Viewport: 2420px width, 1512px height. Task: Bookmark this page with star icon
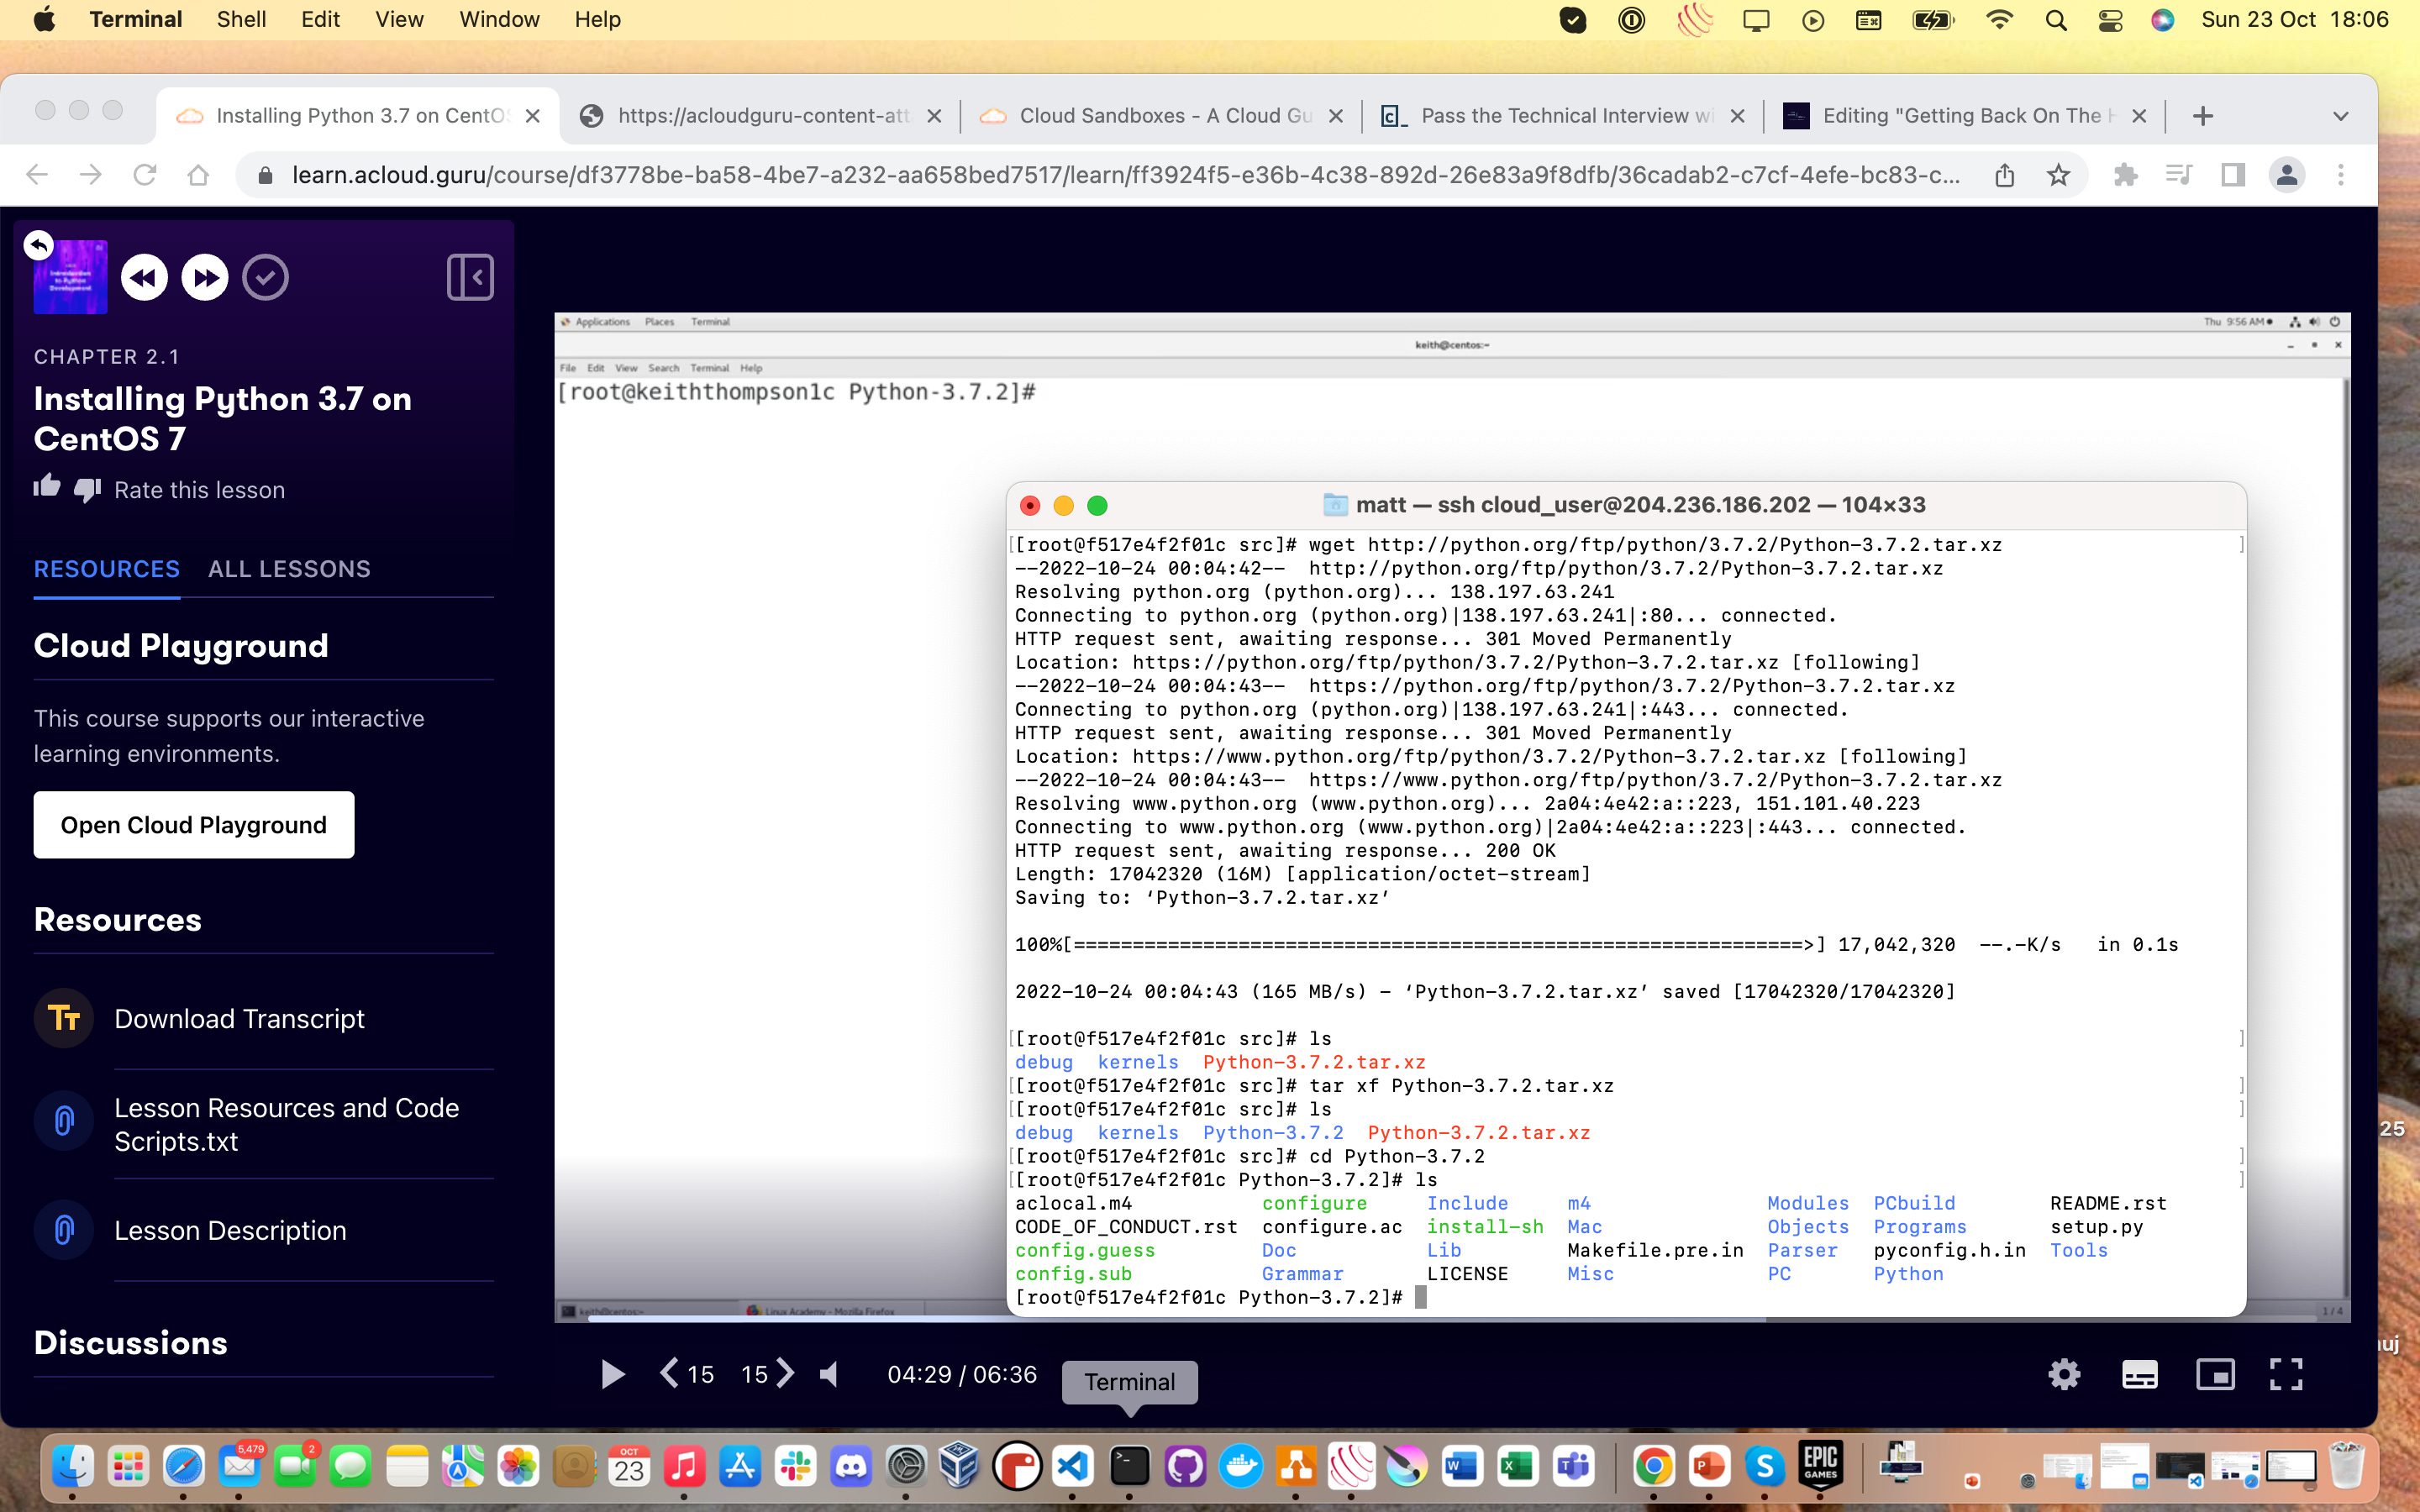pos(2057,175)
